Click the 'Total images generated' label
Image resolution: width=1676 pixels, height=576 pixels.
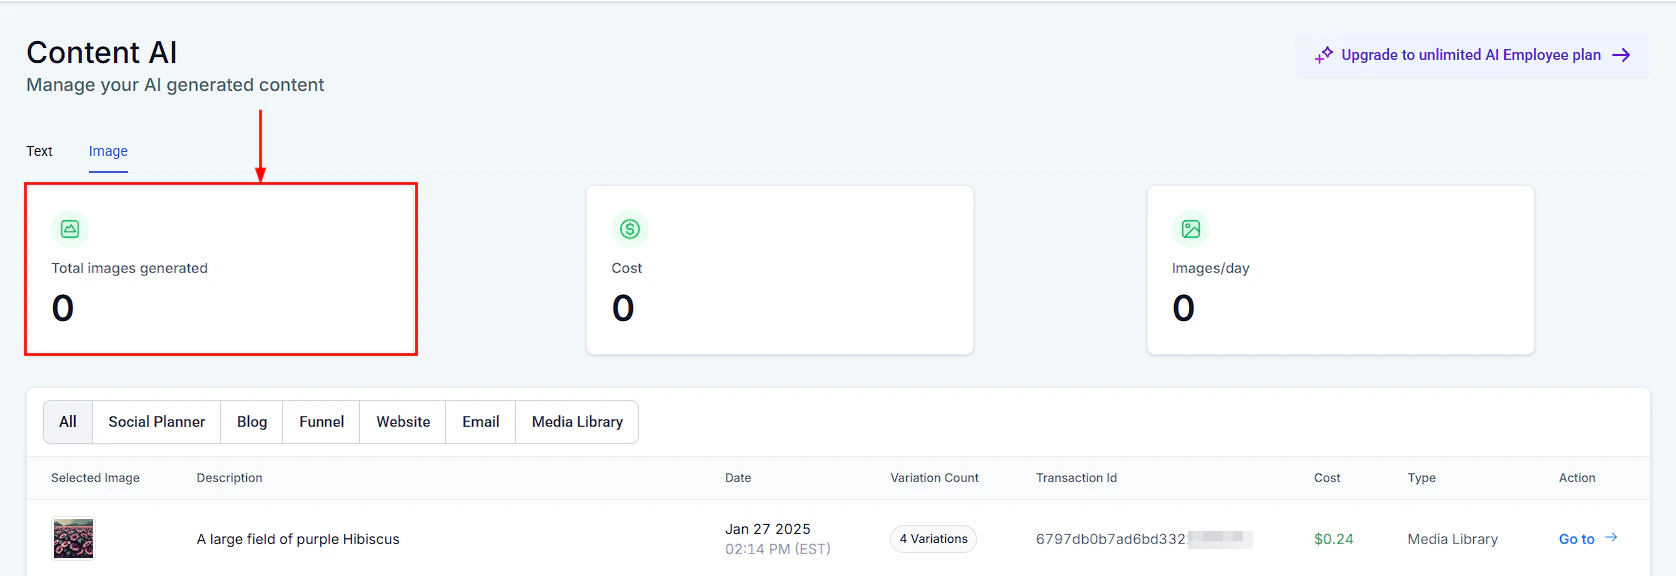[130, 268]
